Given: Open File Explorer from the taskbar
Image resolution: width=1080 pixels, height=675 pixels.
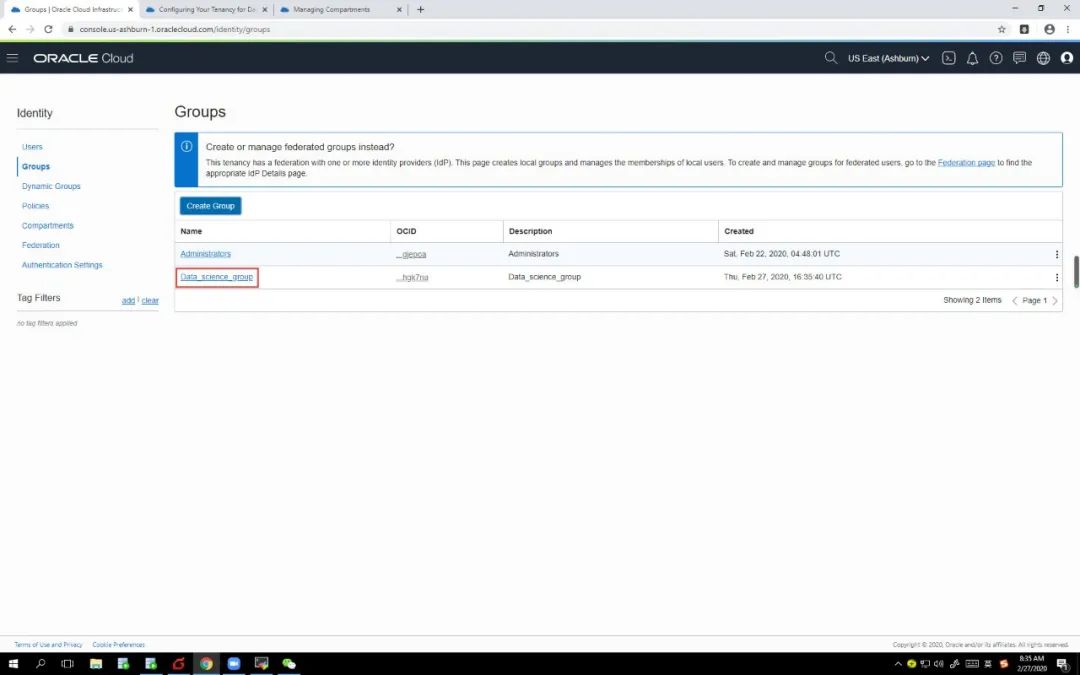Looking at the screenshot, I should [x=95, y=664].
